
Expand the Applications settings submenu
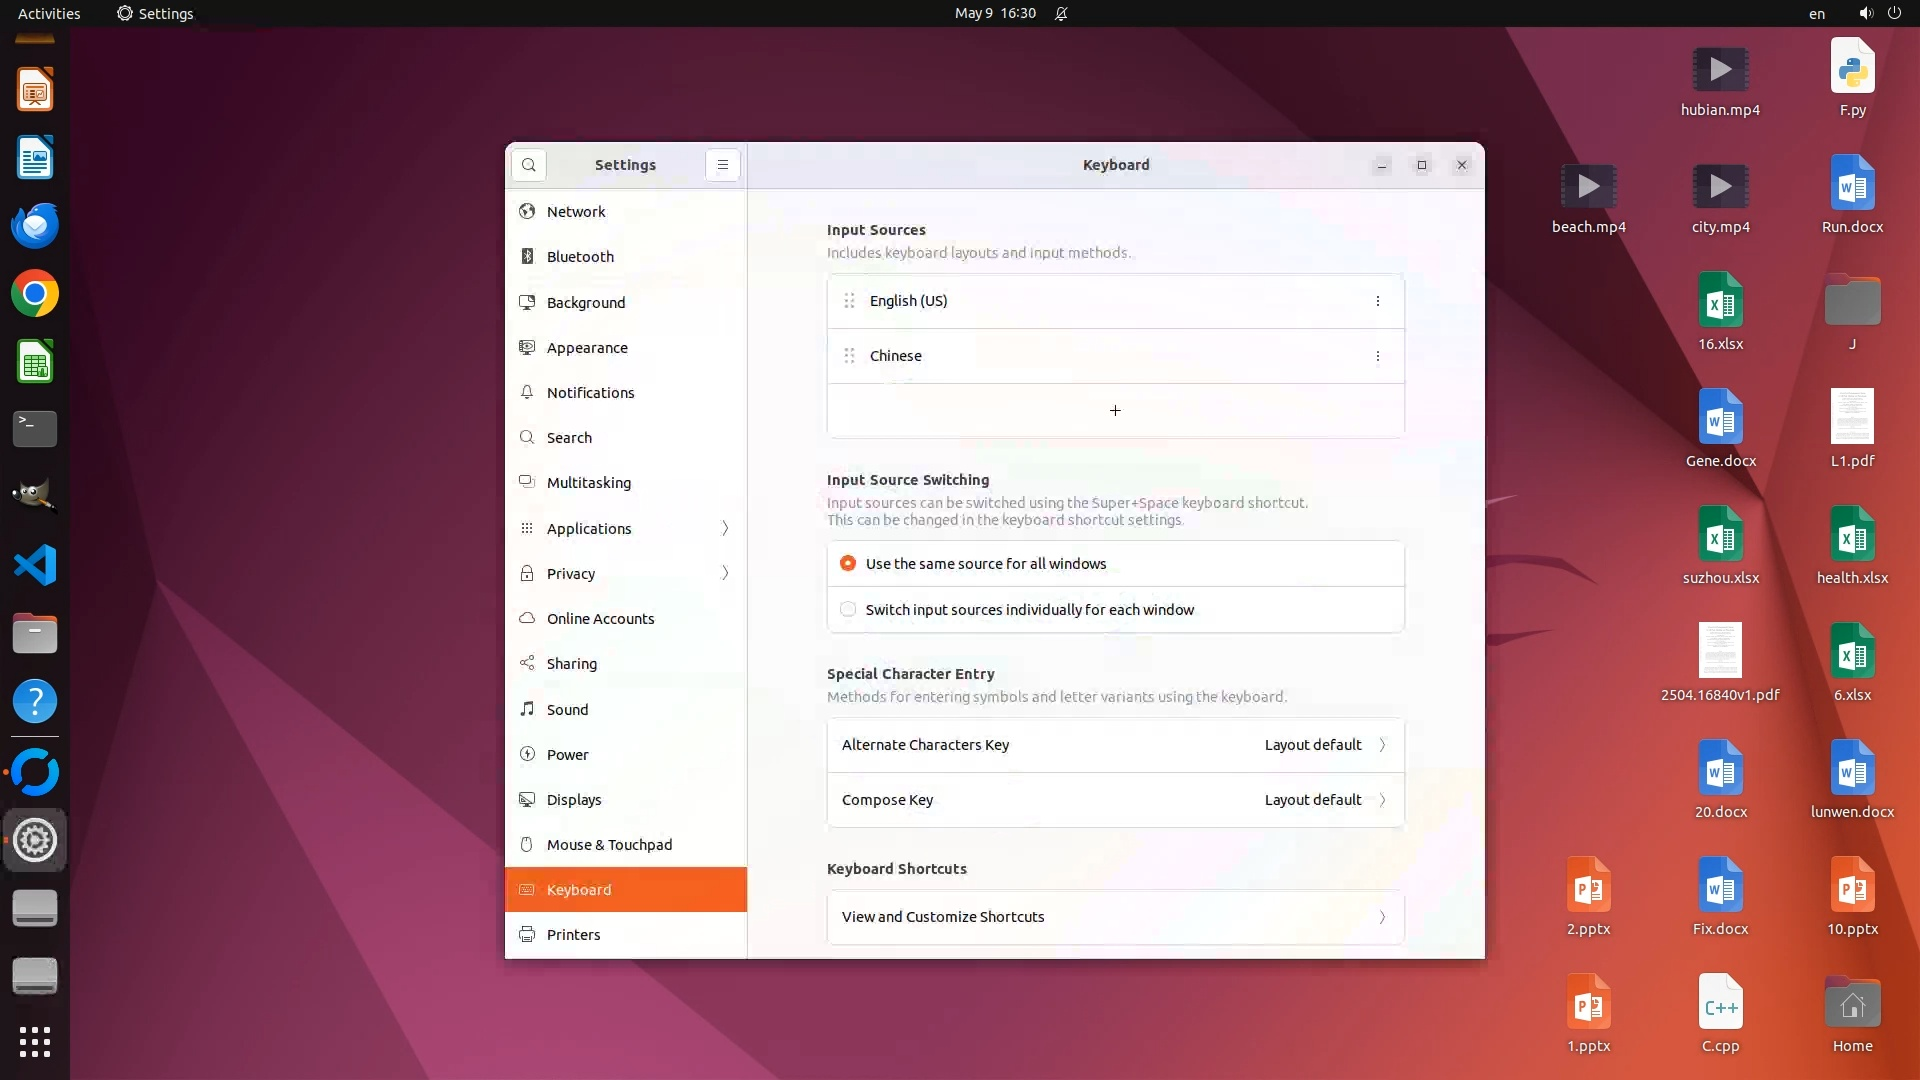pos(724,528)
